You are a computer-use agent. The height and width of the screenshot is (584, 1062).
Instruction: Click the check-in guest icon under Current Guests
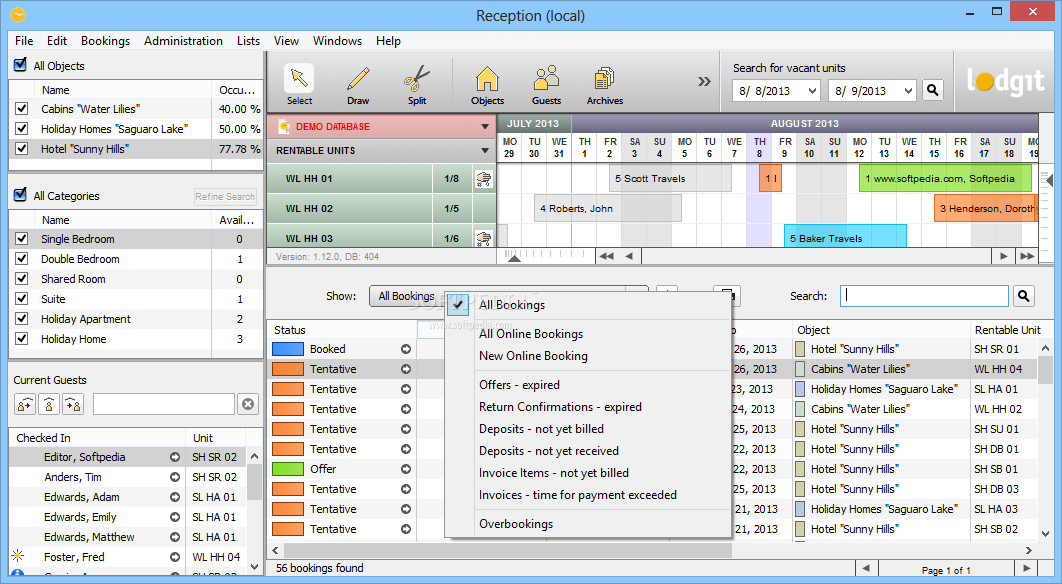pos(25,404)
